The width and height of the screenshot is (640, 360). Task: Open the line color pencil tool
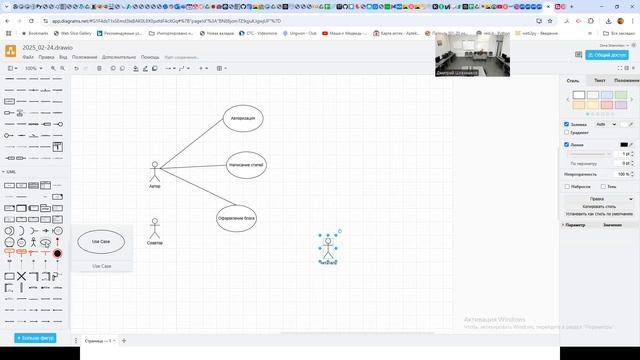pos(145,69)
